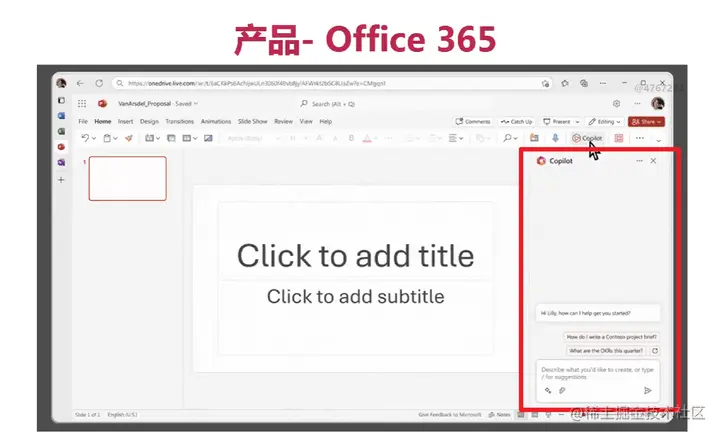Screen dimensions: 720x436
Task: Select the Format Painter brush icon
Action: click(x=129, y=138)
